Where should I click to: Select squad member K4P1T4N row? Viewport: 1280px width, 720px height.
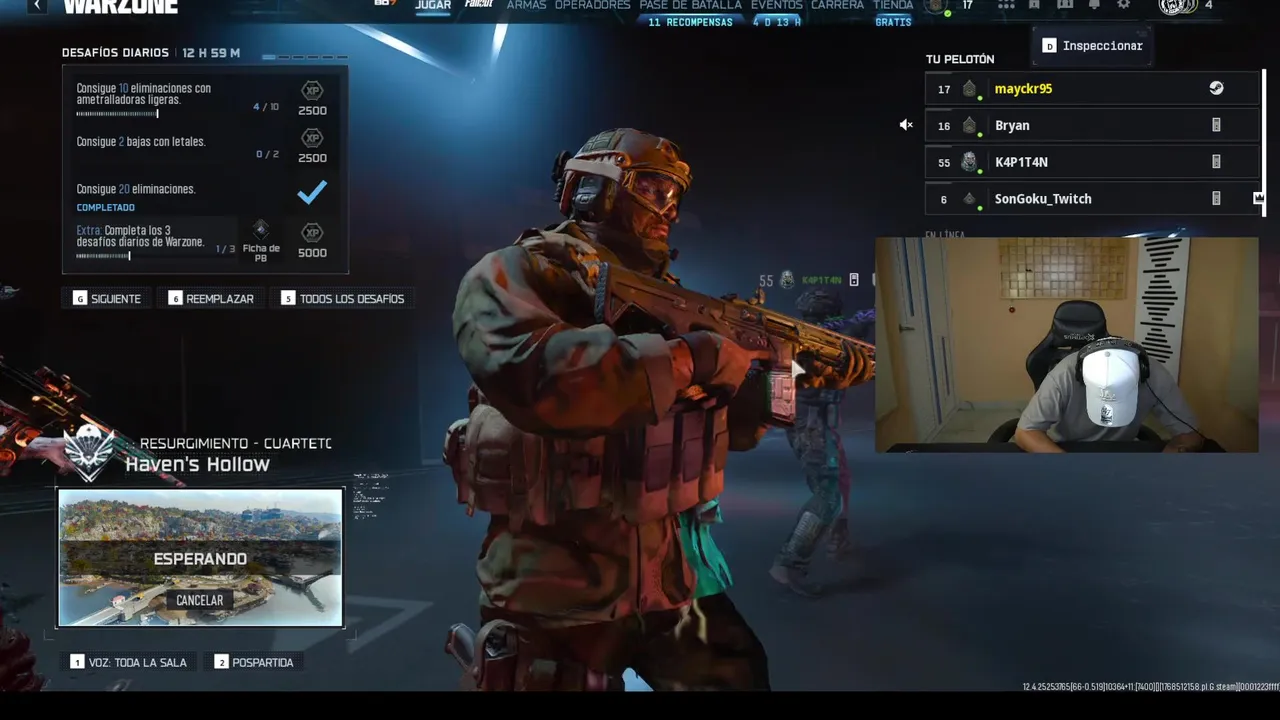click(x=1092, y=162)
